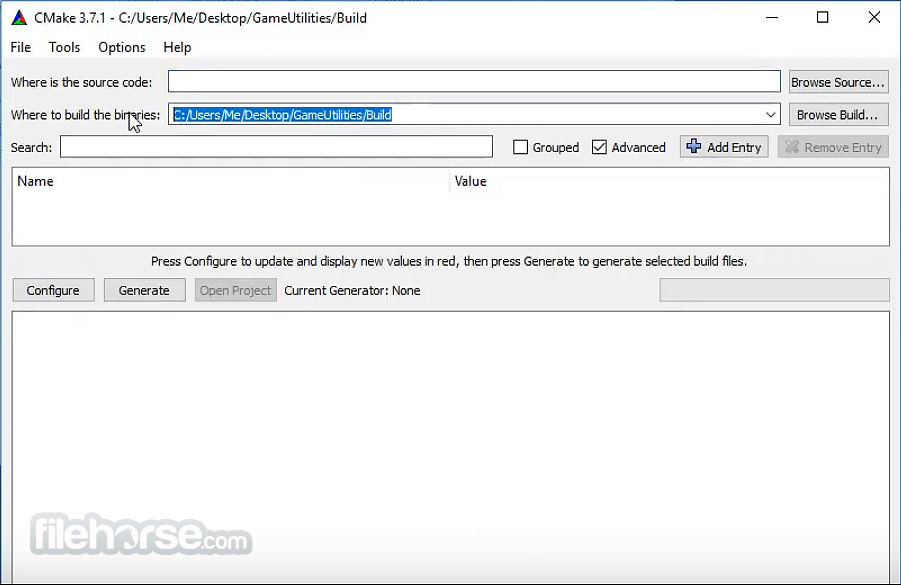The width and height of the screenshot is (901, 585).
Task: Click the 'Current Generator: None' text
Action: pos(352,290)
